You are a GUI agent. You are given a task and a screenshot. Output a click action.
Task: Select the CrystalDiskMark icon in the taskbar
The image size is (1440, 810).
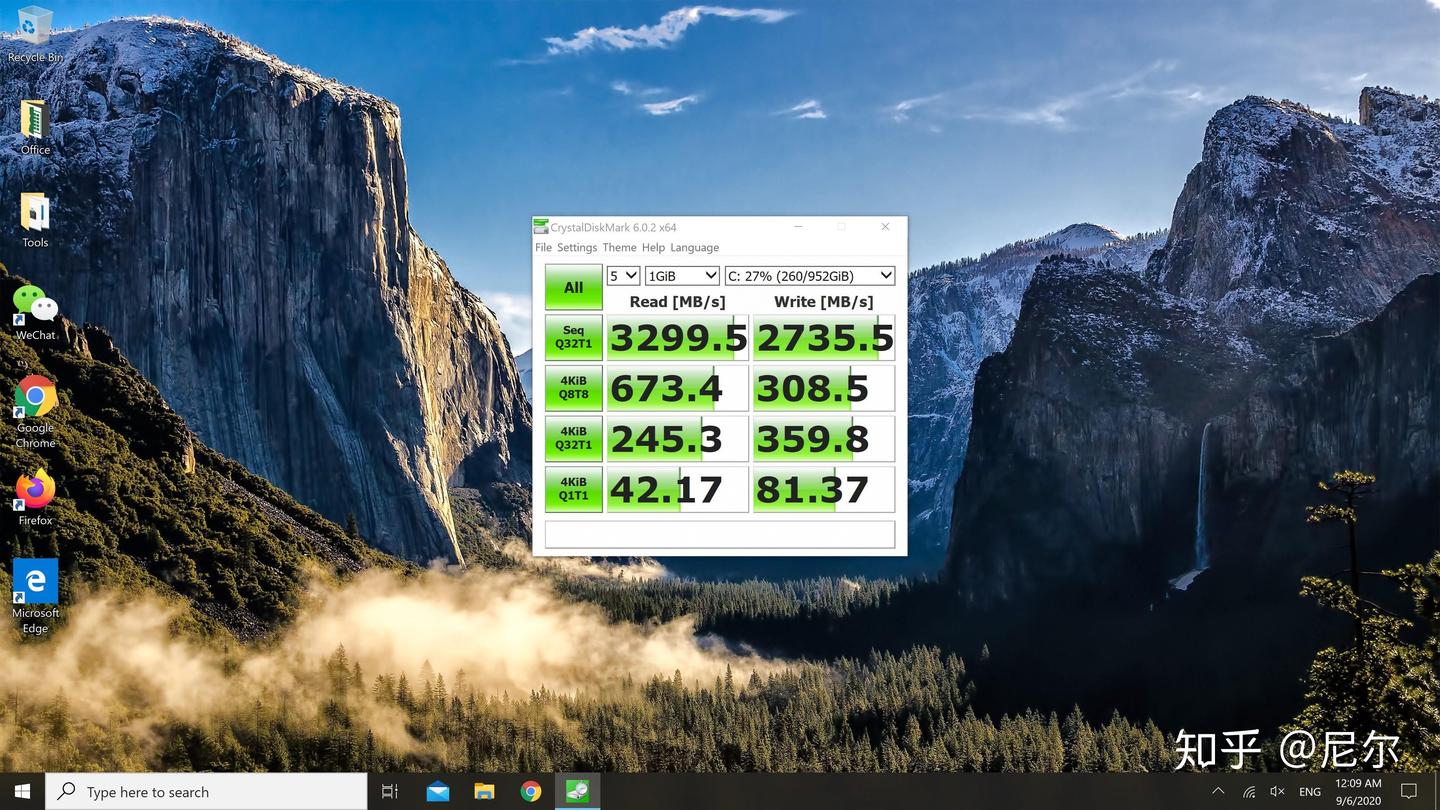(577, 791)
